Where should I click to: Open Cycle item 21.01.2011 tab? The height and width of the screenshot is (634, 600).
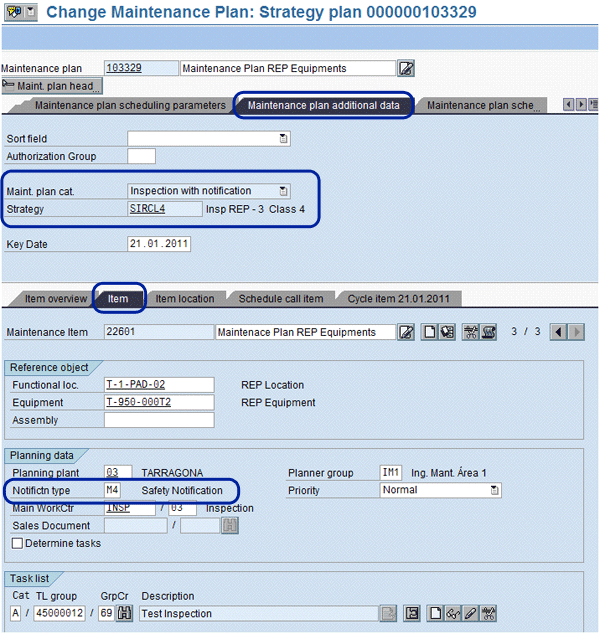tap(399, 299)
